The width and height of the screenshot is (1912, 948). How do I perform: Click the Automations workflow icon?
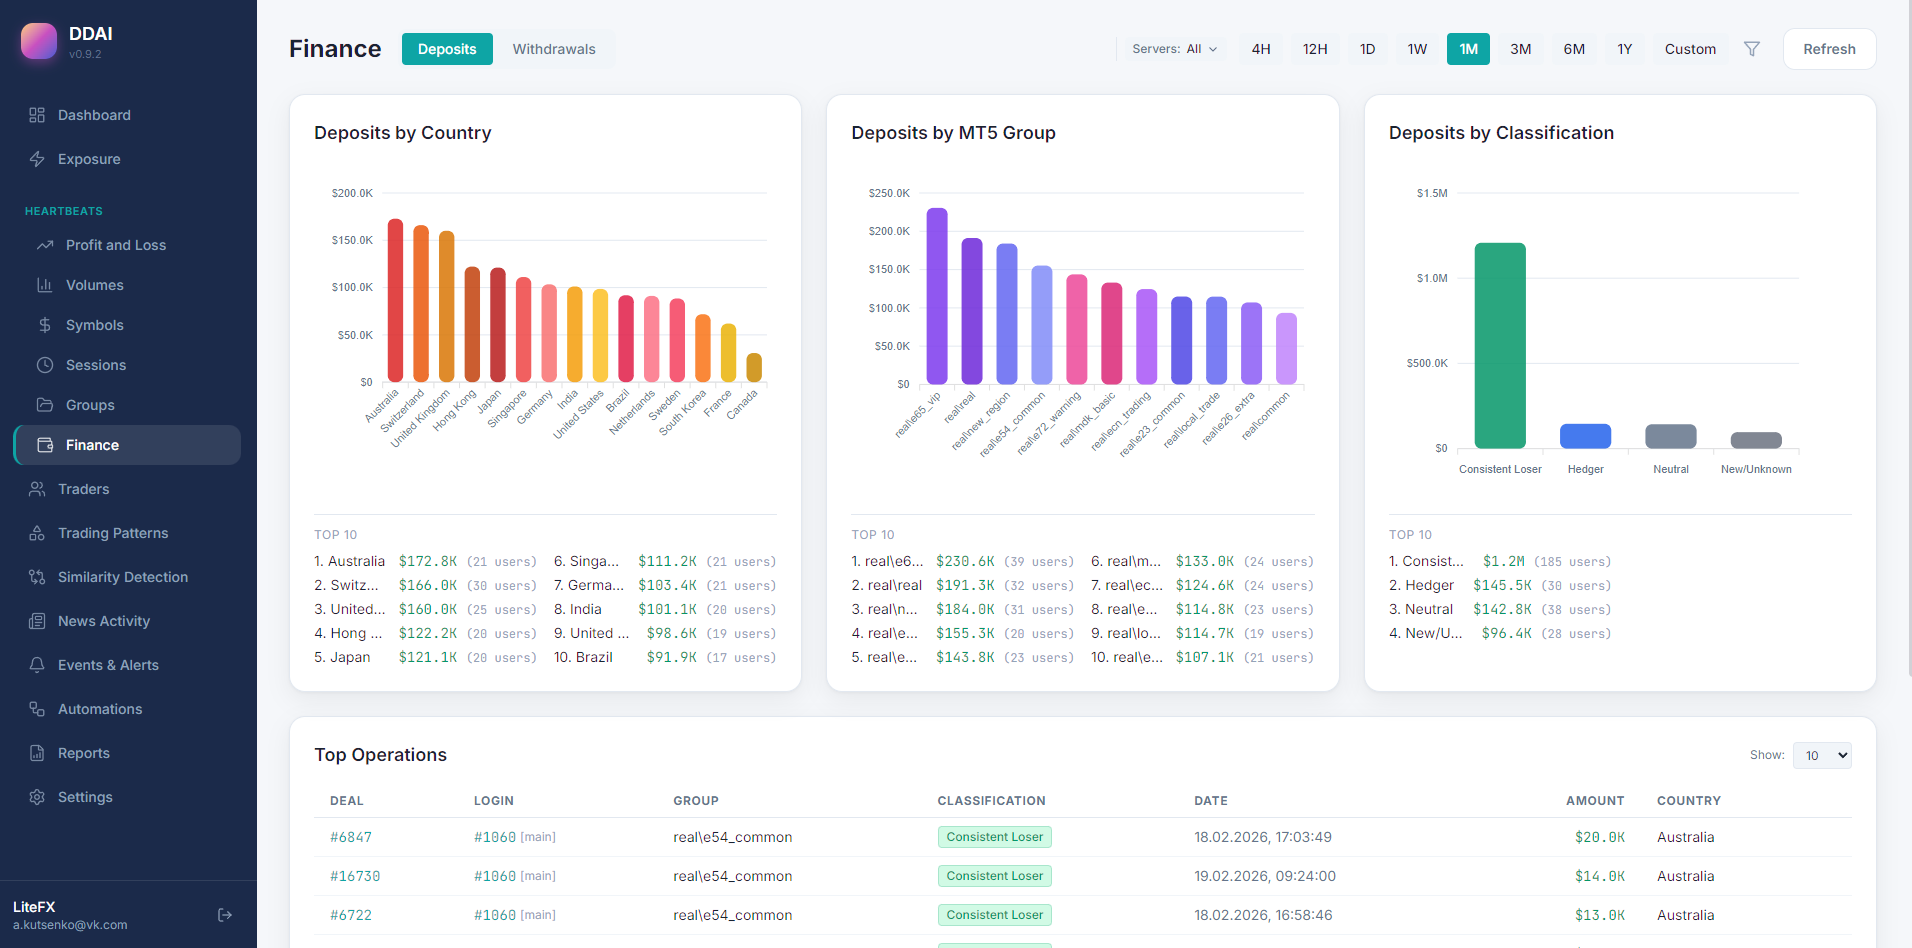[37, 709]
